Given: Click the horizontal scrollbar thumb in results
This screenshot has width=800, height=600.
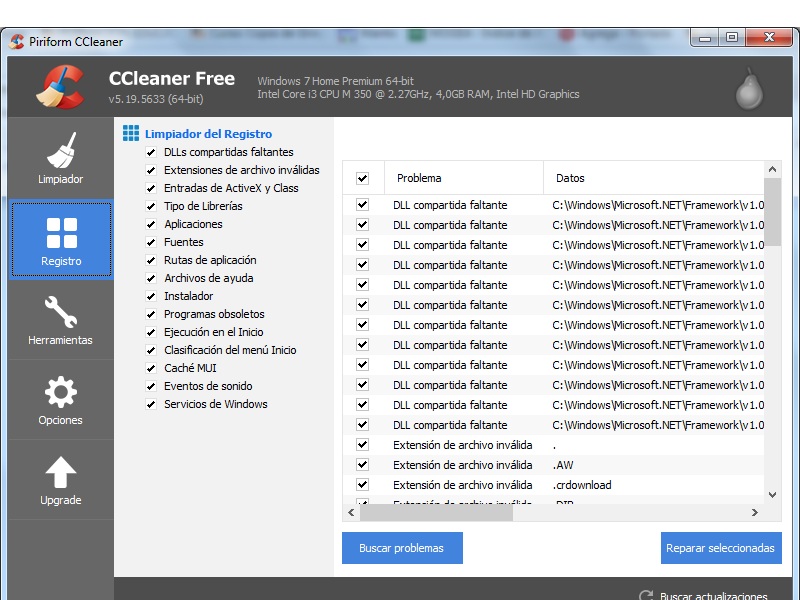Looking at the screenshot, I should click(436, 513).
